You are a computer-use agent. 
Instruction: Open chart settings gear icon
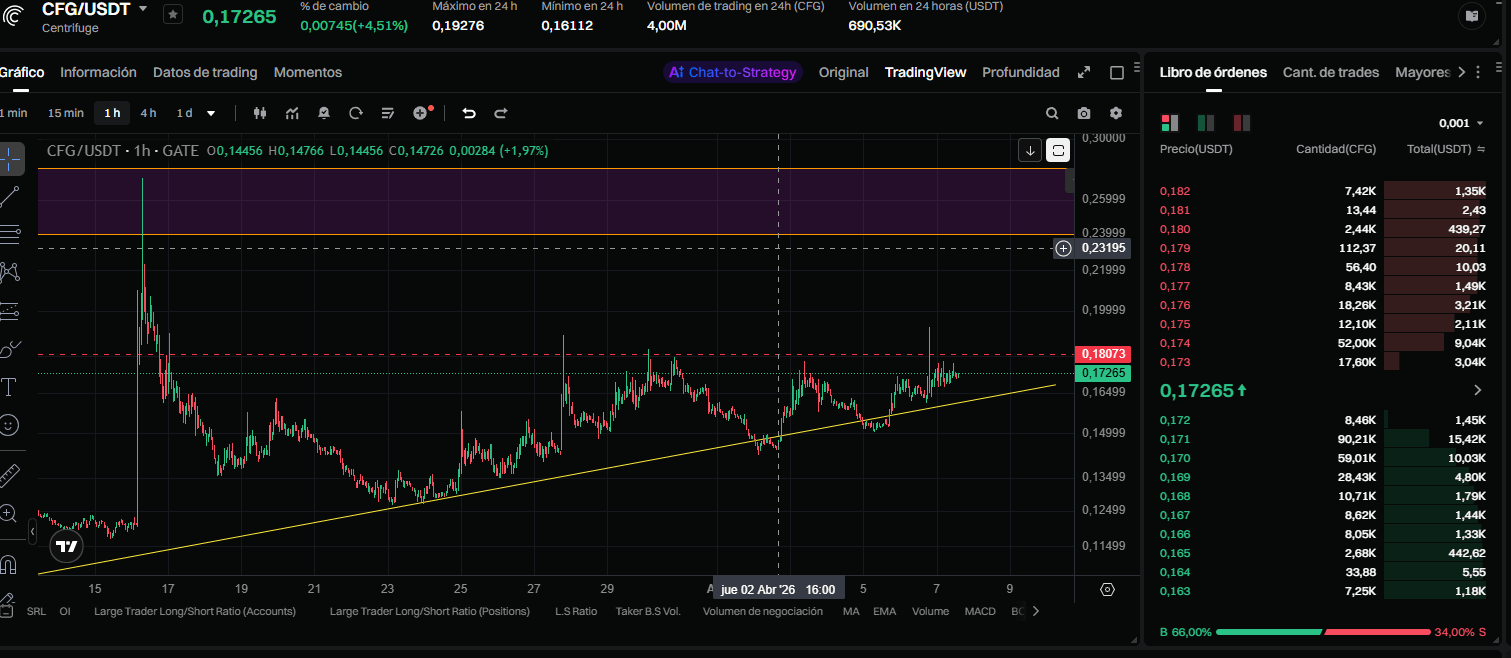point(1116,113)
